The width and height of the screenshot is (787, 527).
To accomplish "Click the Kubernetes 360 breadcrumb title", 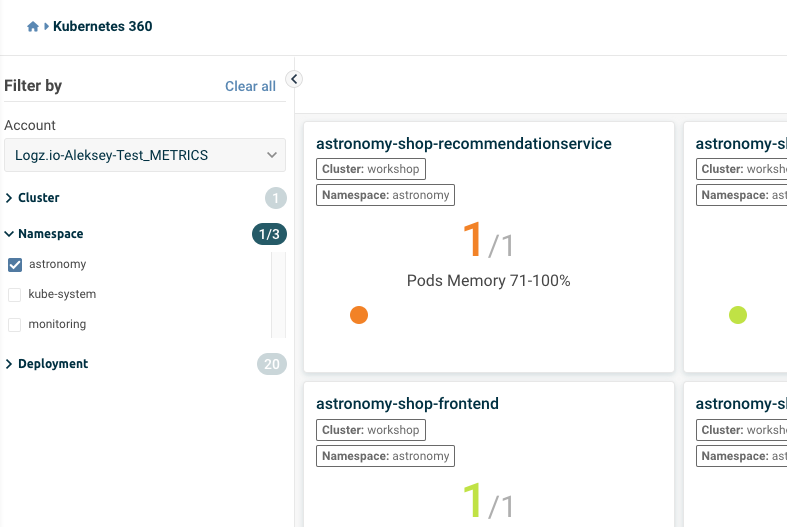I will [102, 26].
